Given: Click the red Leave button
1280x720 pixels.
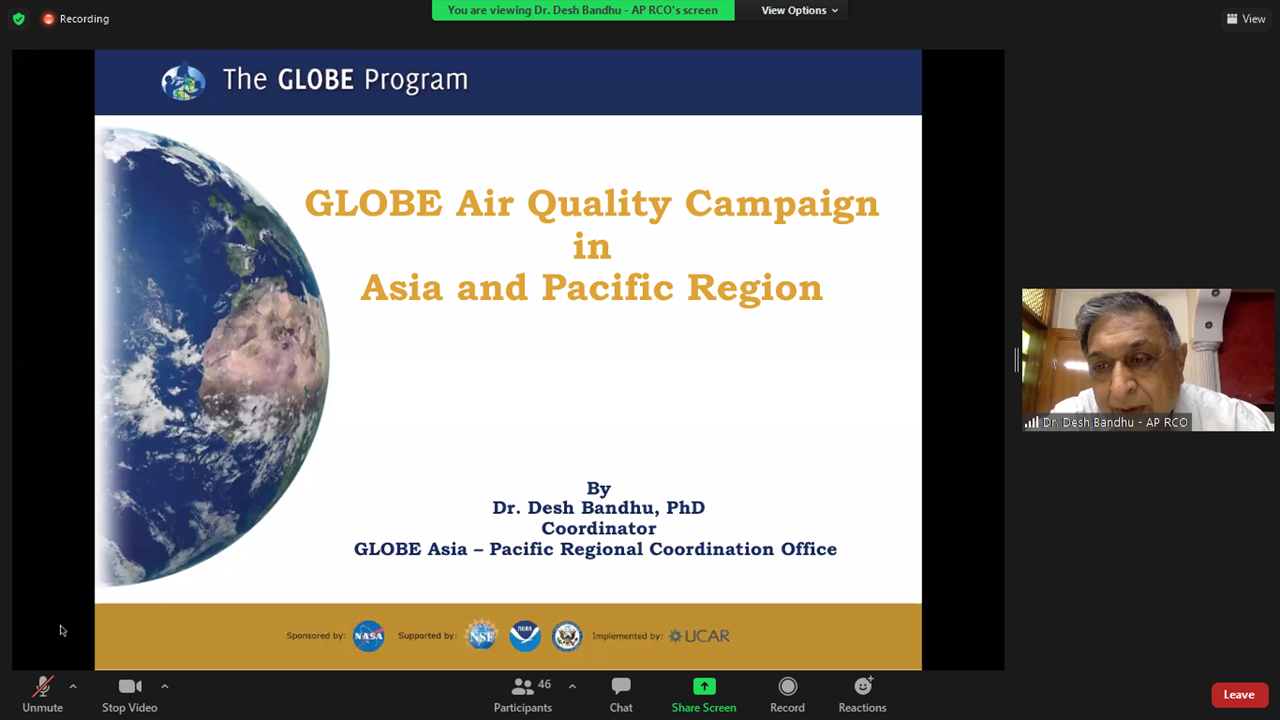Looking at the screenshot, I should coord(1239,695).
